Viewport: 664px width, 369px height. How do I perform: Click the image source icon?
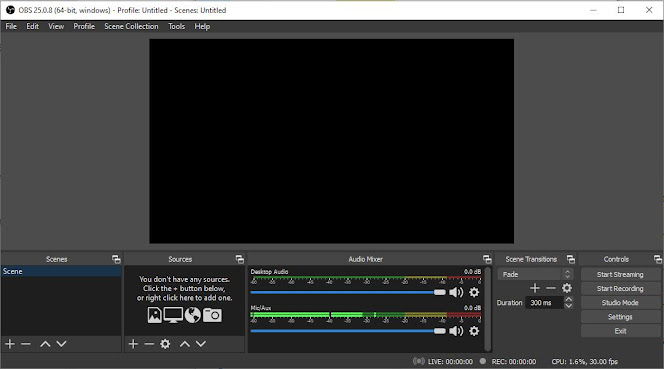click(x=155, y=315)
